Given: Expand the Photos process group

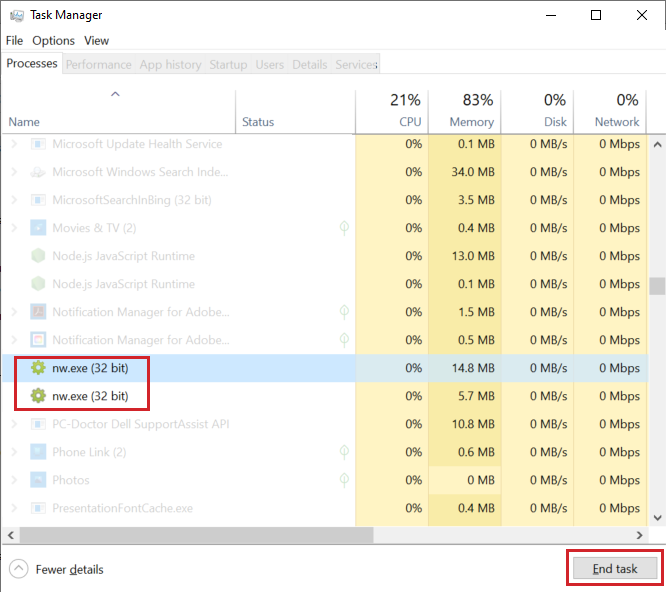Looking at the screenshot, I should 14,480.
